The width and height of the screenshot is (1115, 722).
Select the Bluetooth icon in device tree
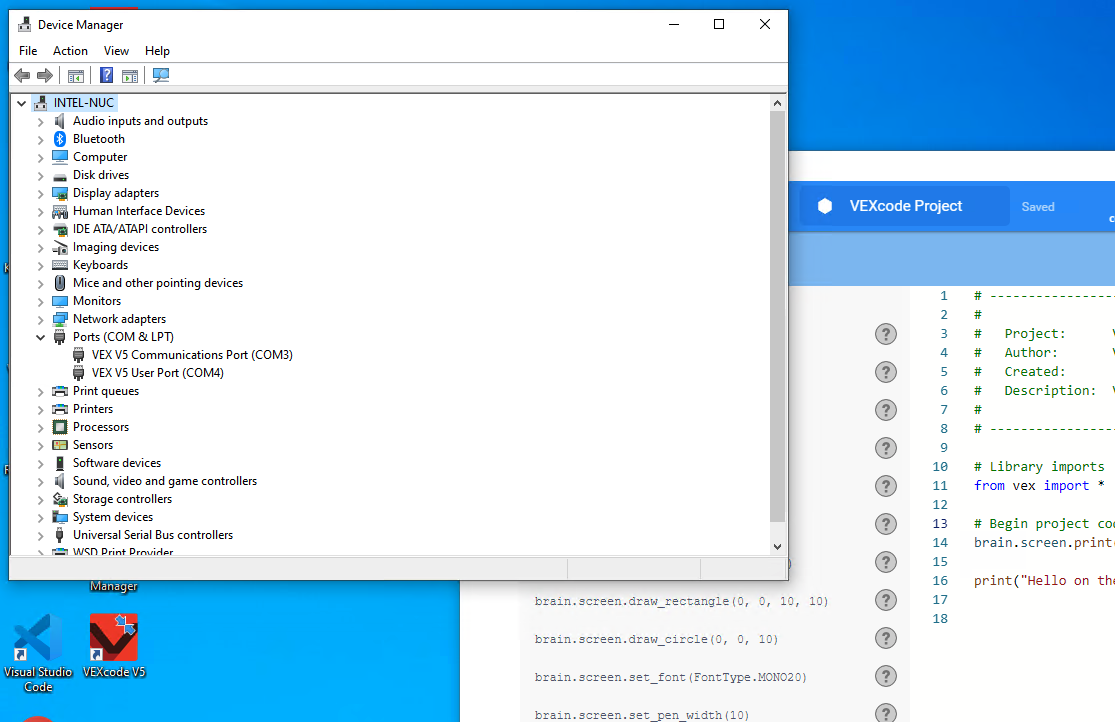point(60,139)
